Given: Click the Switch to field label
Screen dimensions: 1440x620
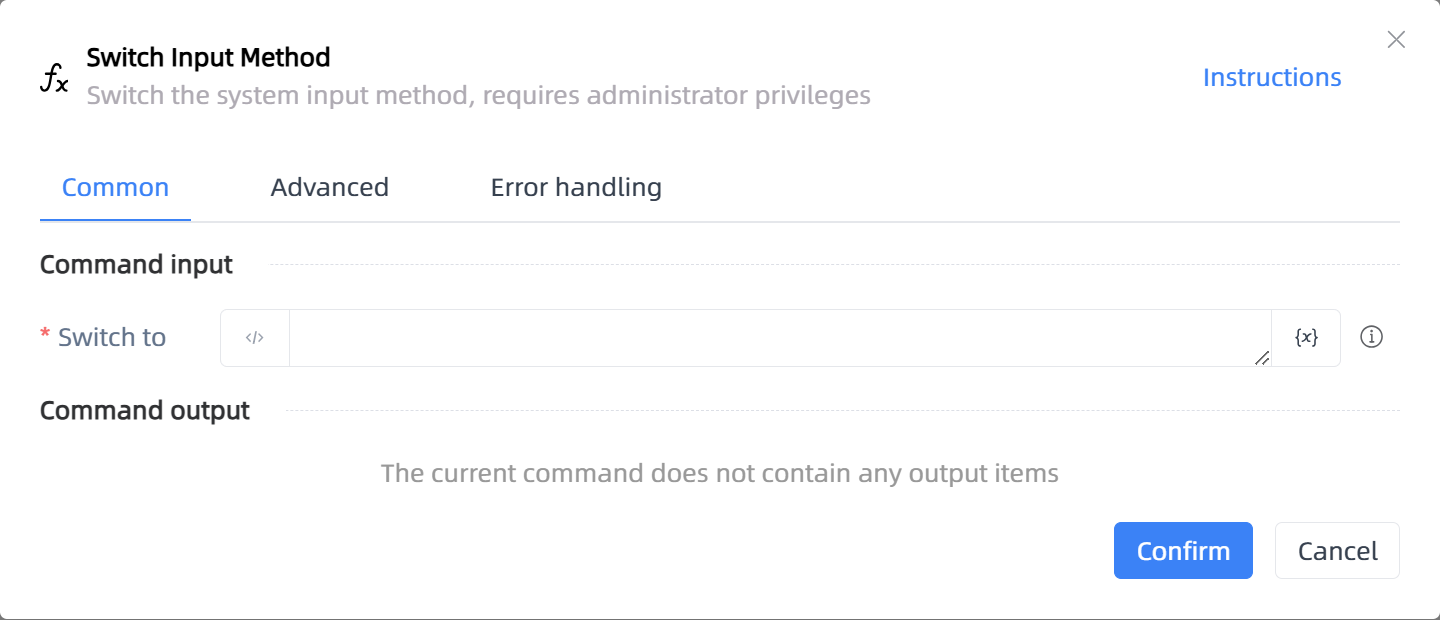Looking at the screenshot, I should (x=112, y=338).
